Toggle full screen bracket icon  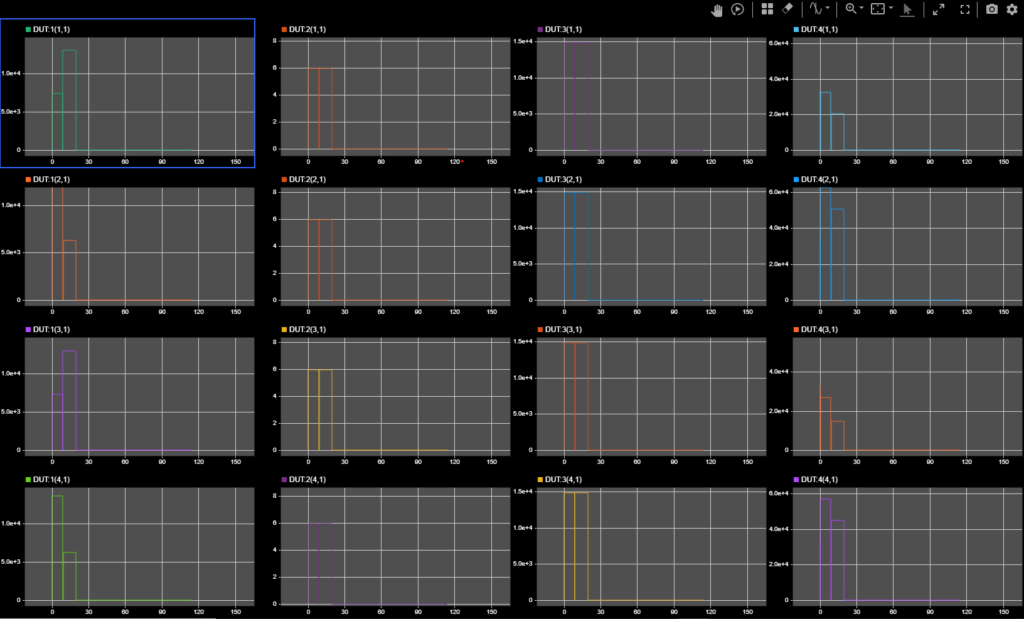tap(965, 9)
